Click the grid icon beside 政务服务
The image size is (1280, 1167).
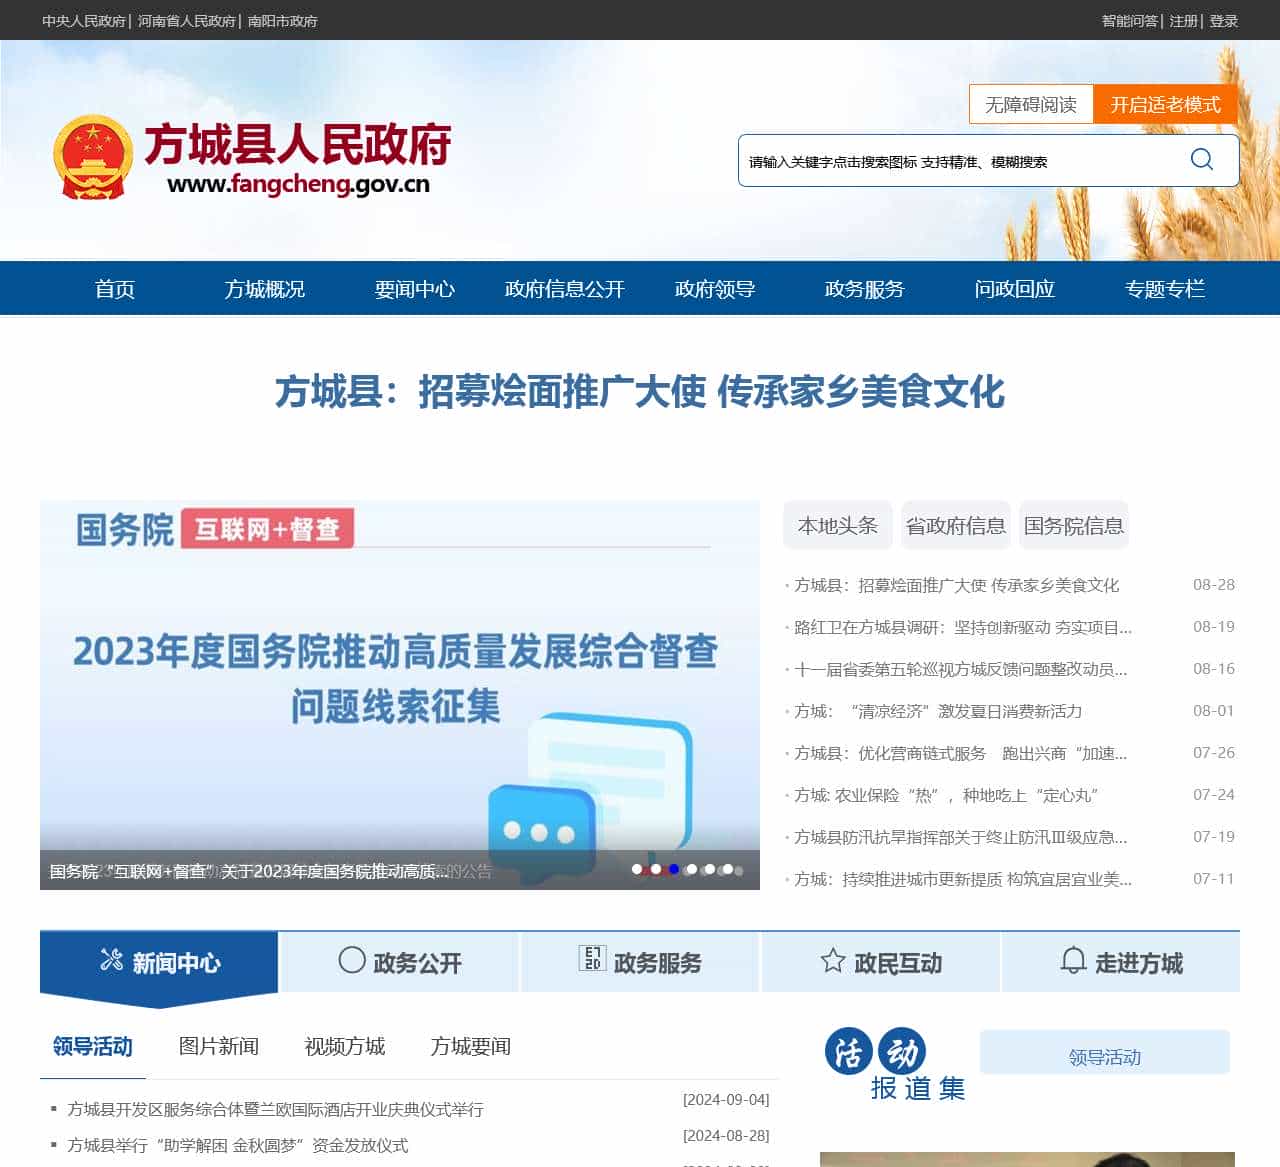(592, 958)
